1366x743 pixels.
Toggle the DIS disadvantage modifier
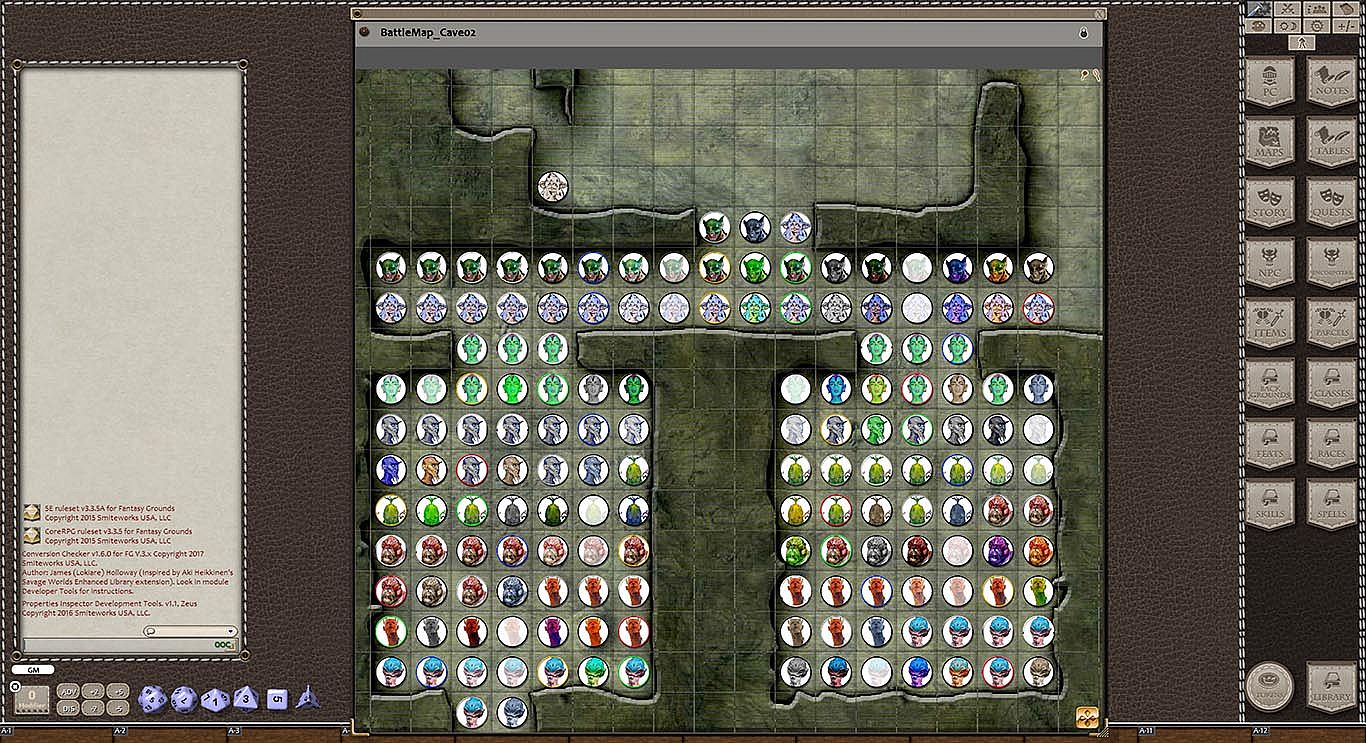pyautogui.click(x=68, y=708)
